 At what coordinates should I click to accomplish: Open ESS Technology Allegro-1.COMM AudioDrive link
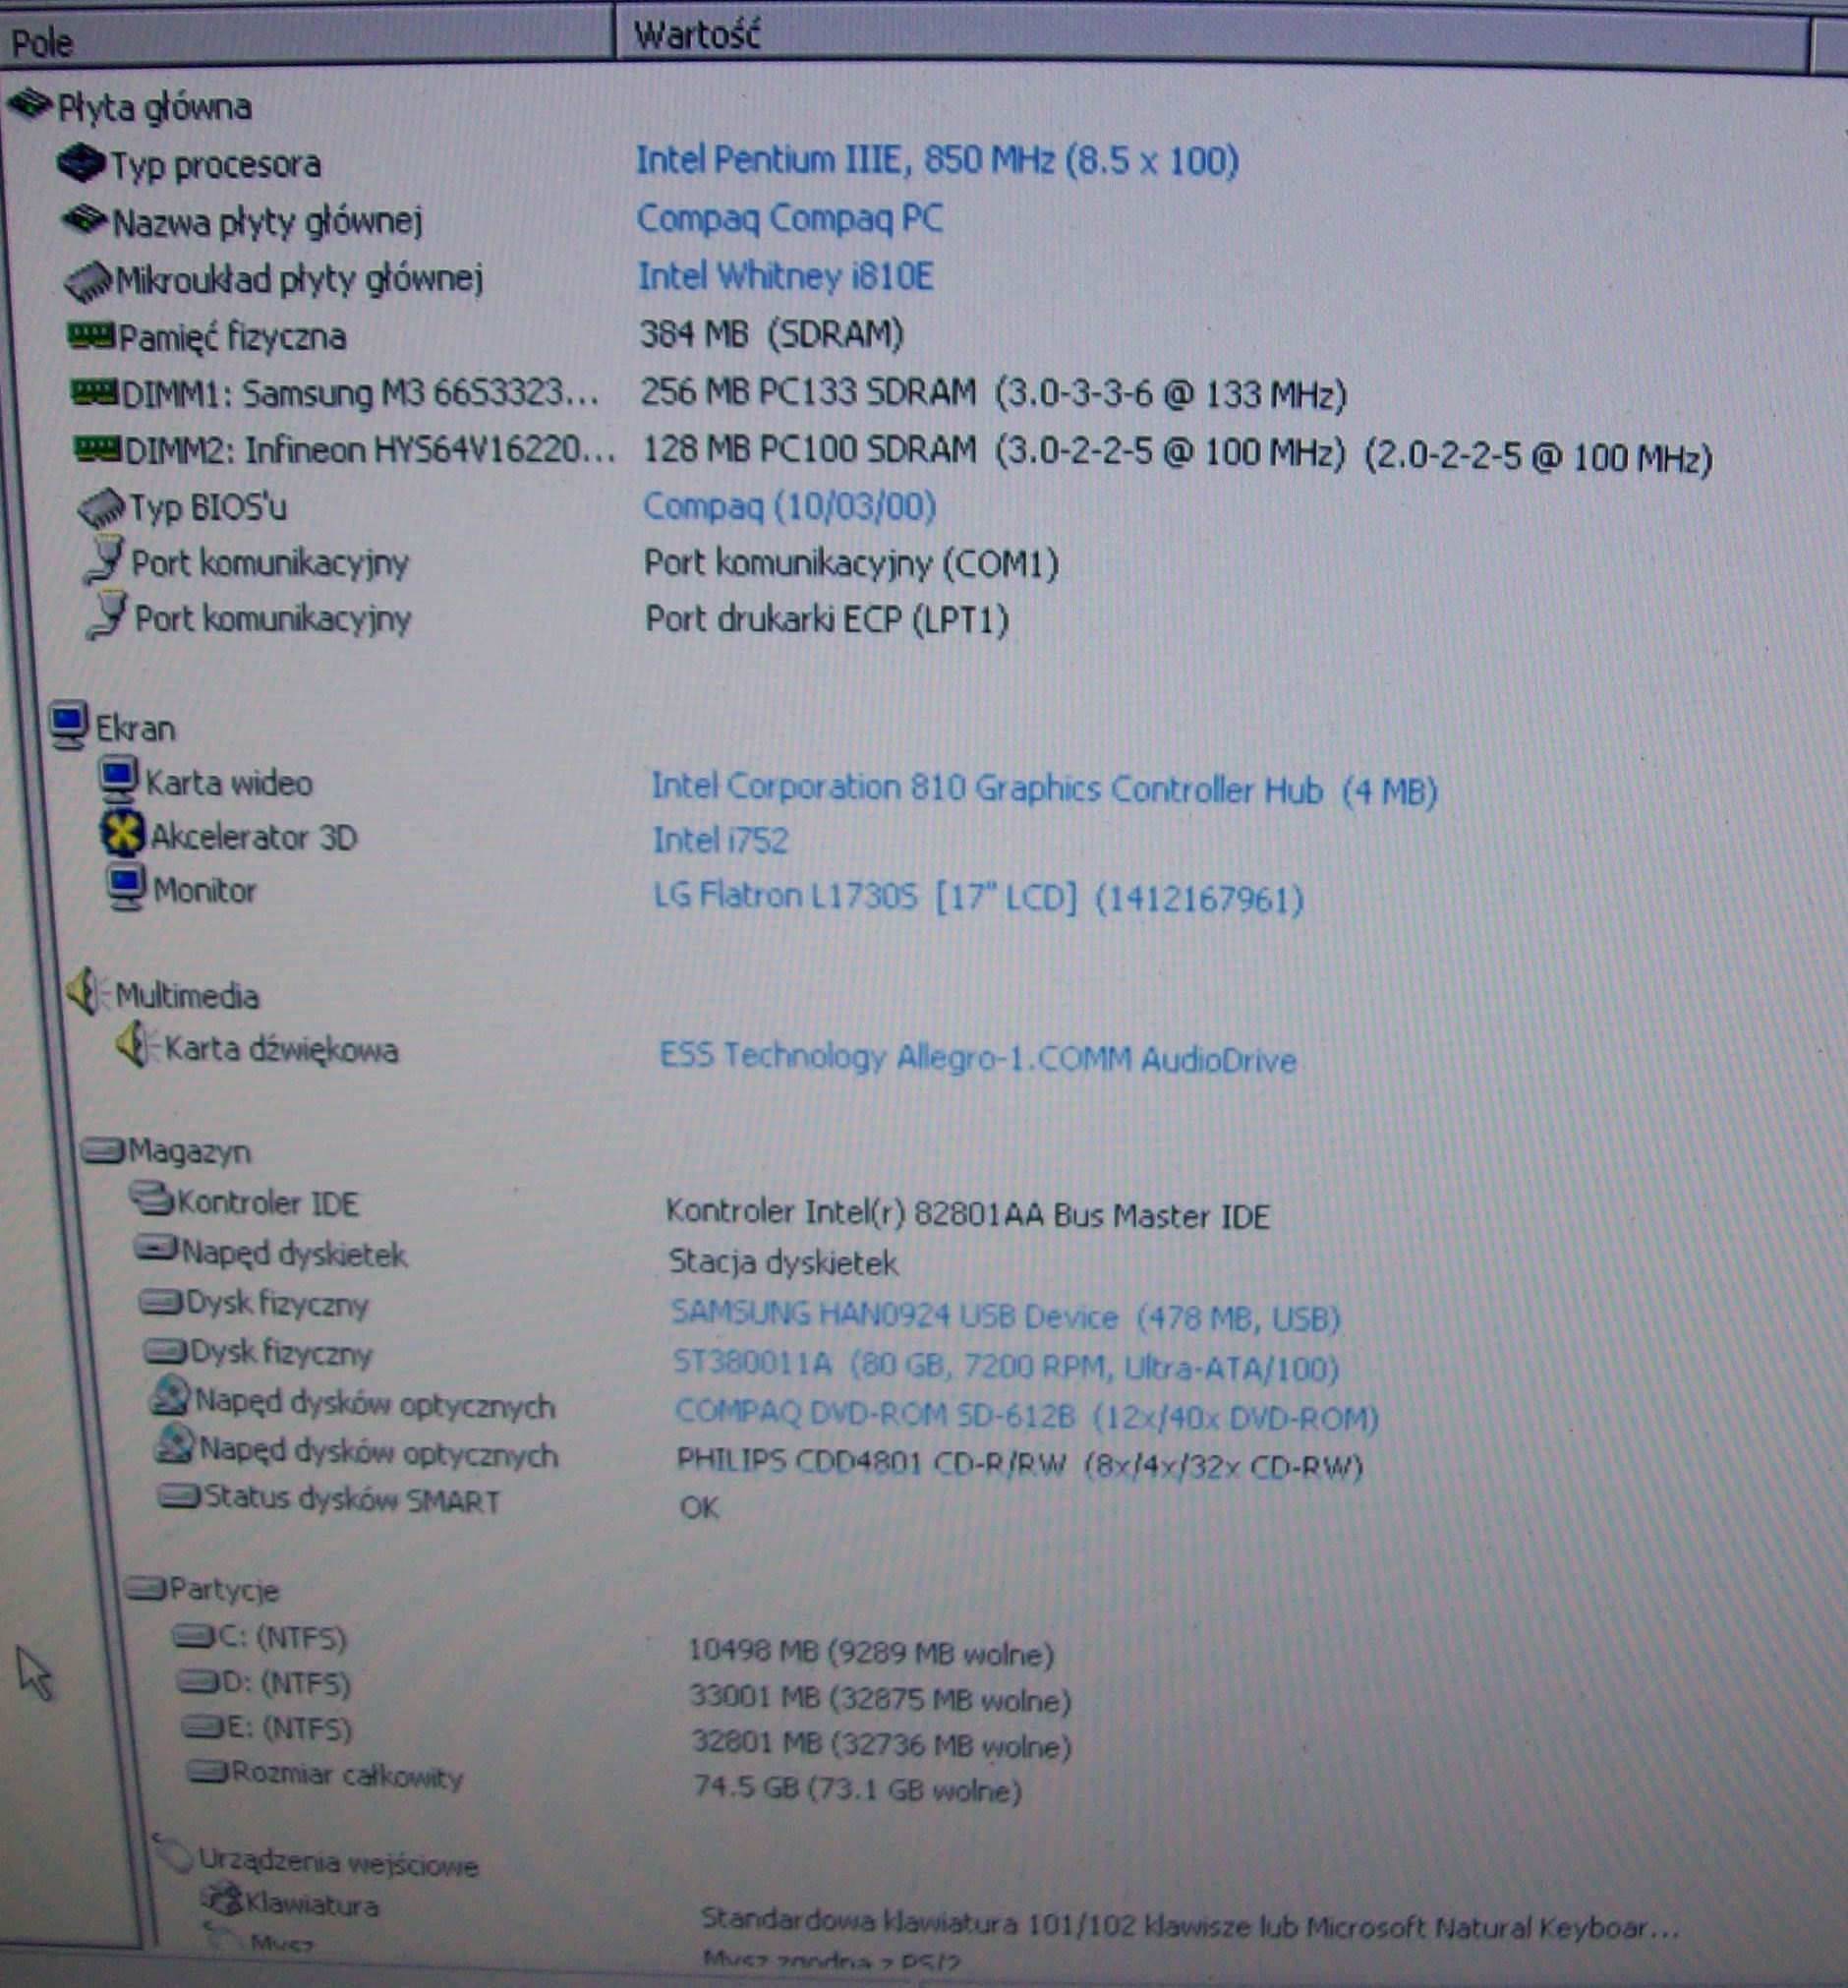(978, 1058)
